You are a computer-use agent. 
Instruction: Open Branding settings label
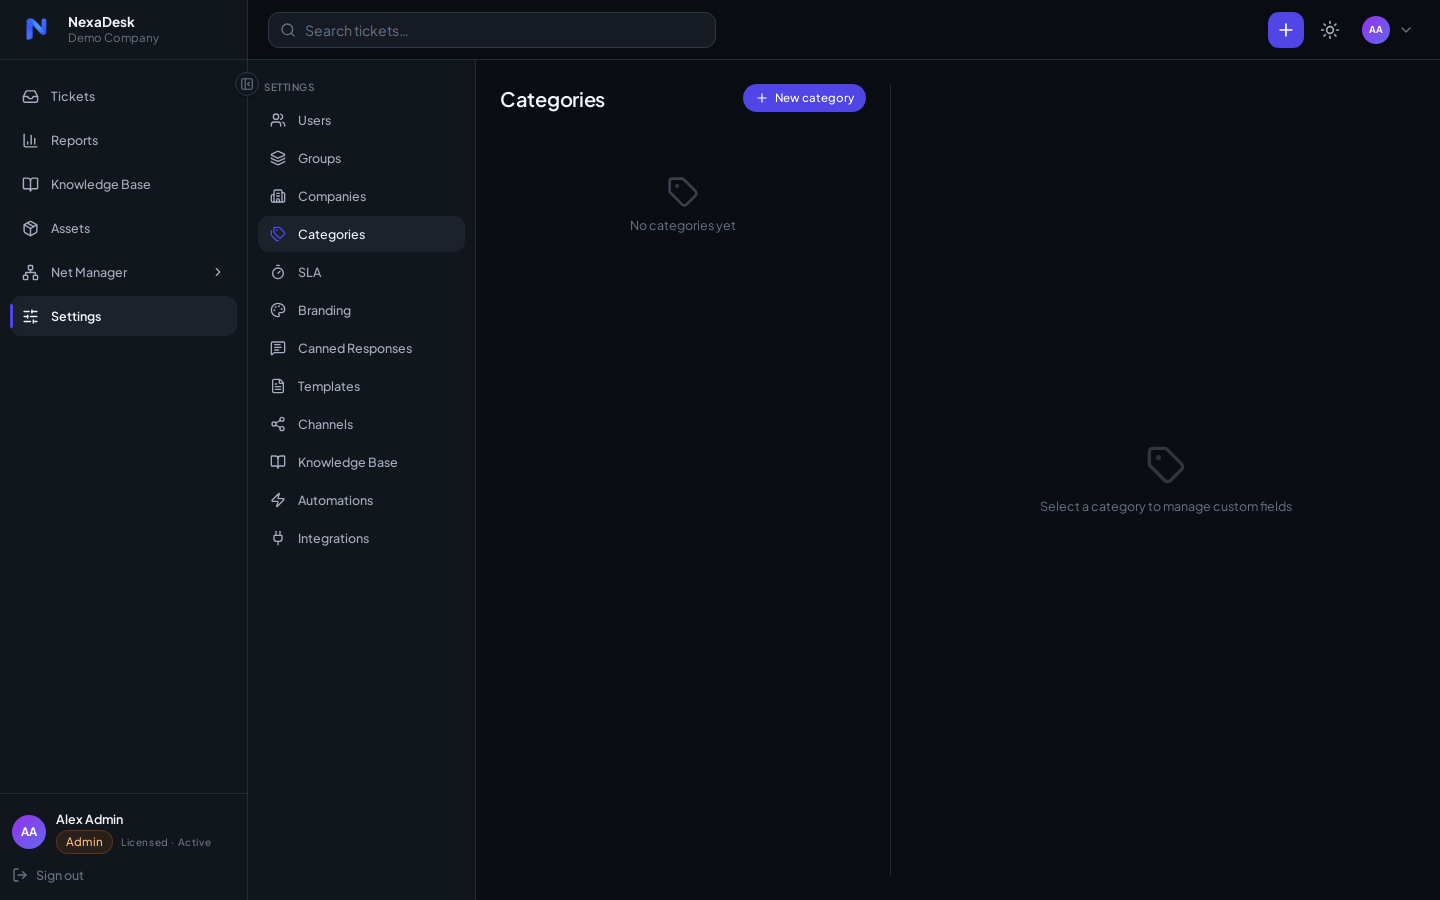[x=324, y=310]
